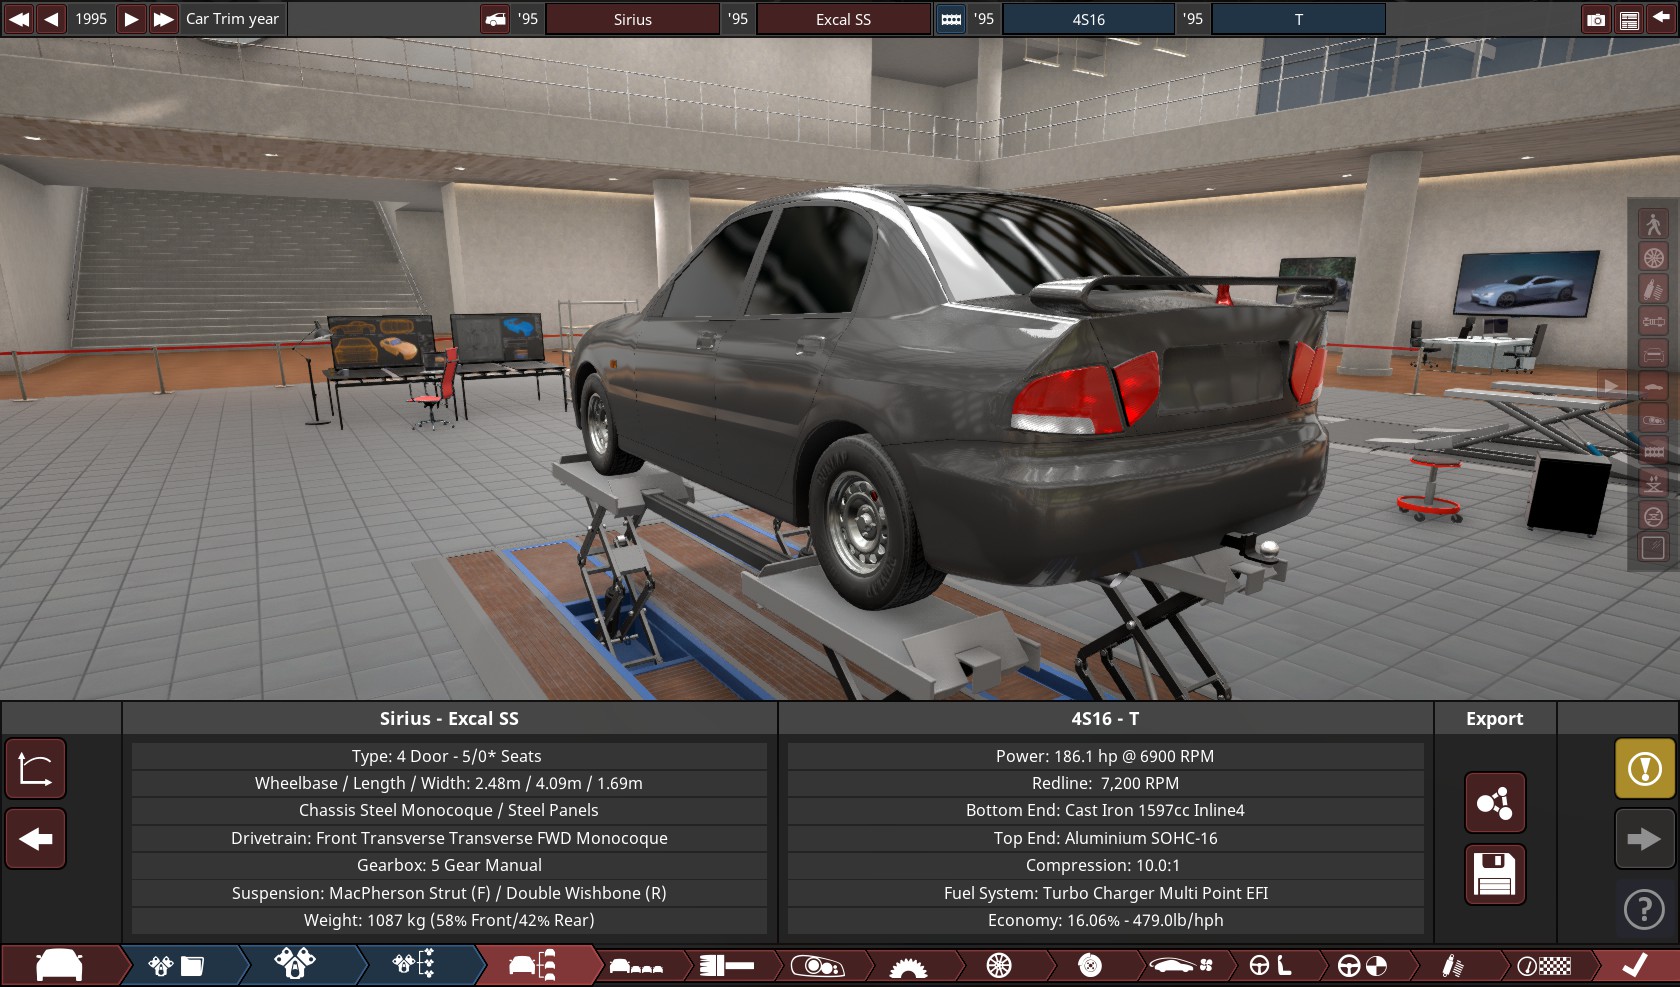The image size is (1680, 987).
Task: Open the driving aids and safety tab
Action: tap(1363, 966)
